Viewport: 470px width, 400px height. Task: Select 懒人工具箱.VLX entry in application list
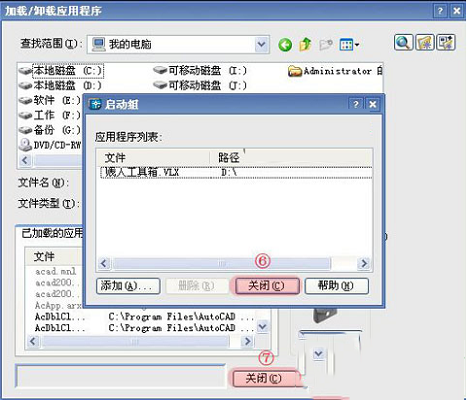coord(236,173)
